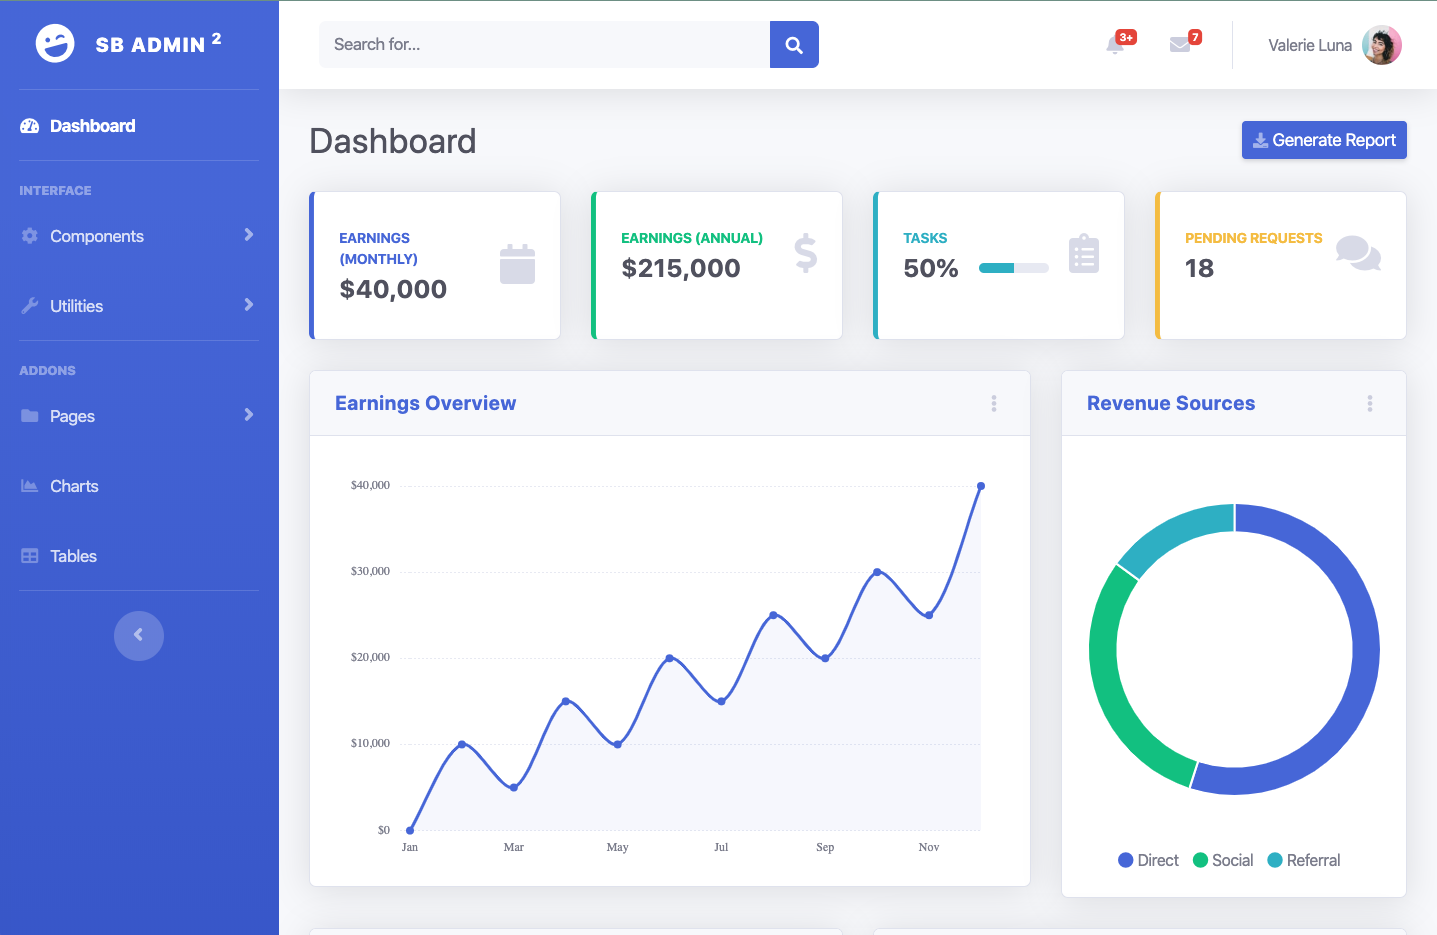
Task: Click the Utilities wrench icon
Action: [30, 306]
